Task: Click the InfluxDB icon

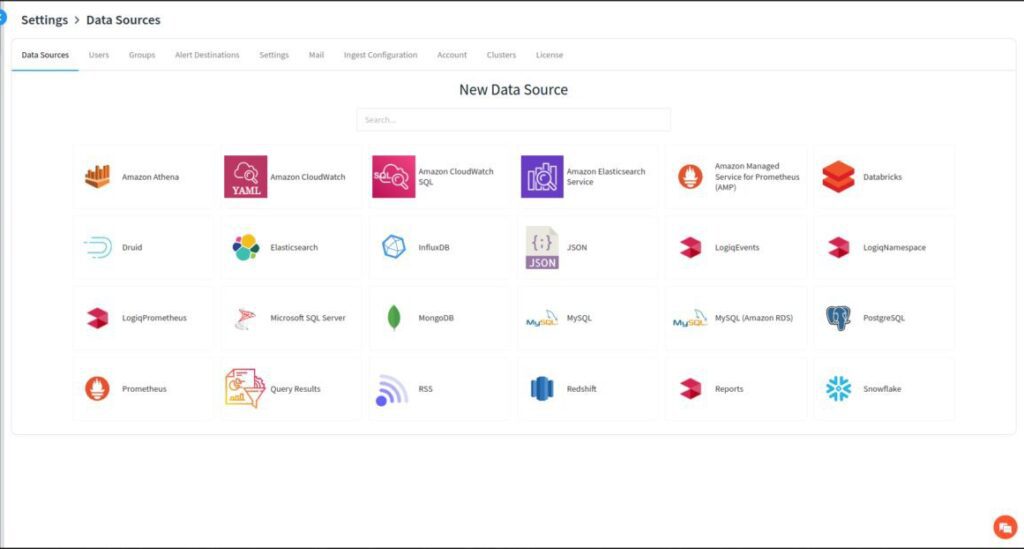Action: [x=394, y=247]
